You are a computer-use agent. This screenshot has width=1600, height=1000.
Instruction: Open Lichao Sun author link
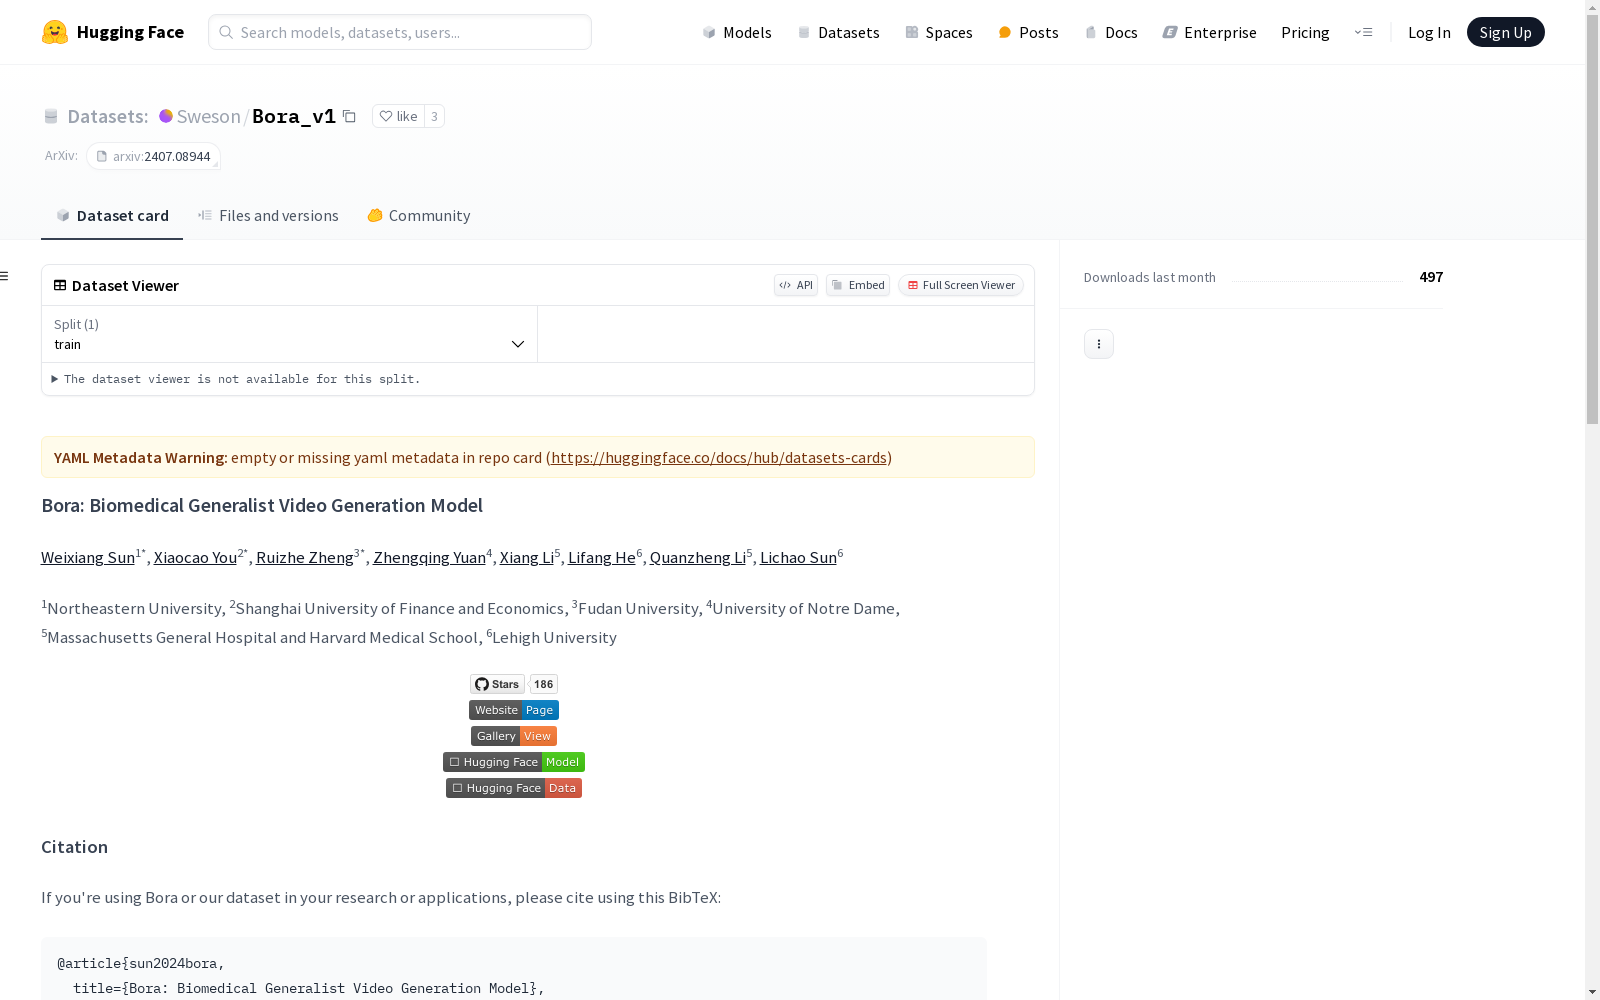pyautogui.click(x=798, y=557)
